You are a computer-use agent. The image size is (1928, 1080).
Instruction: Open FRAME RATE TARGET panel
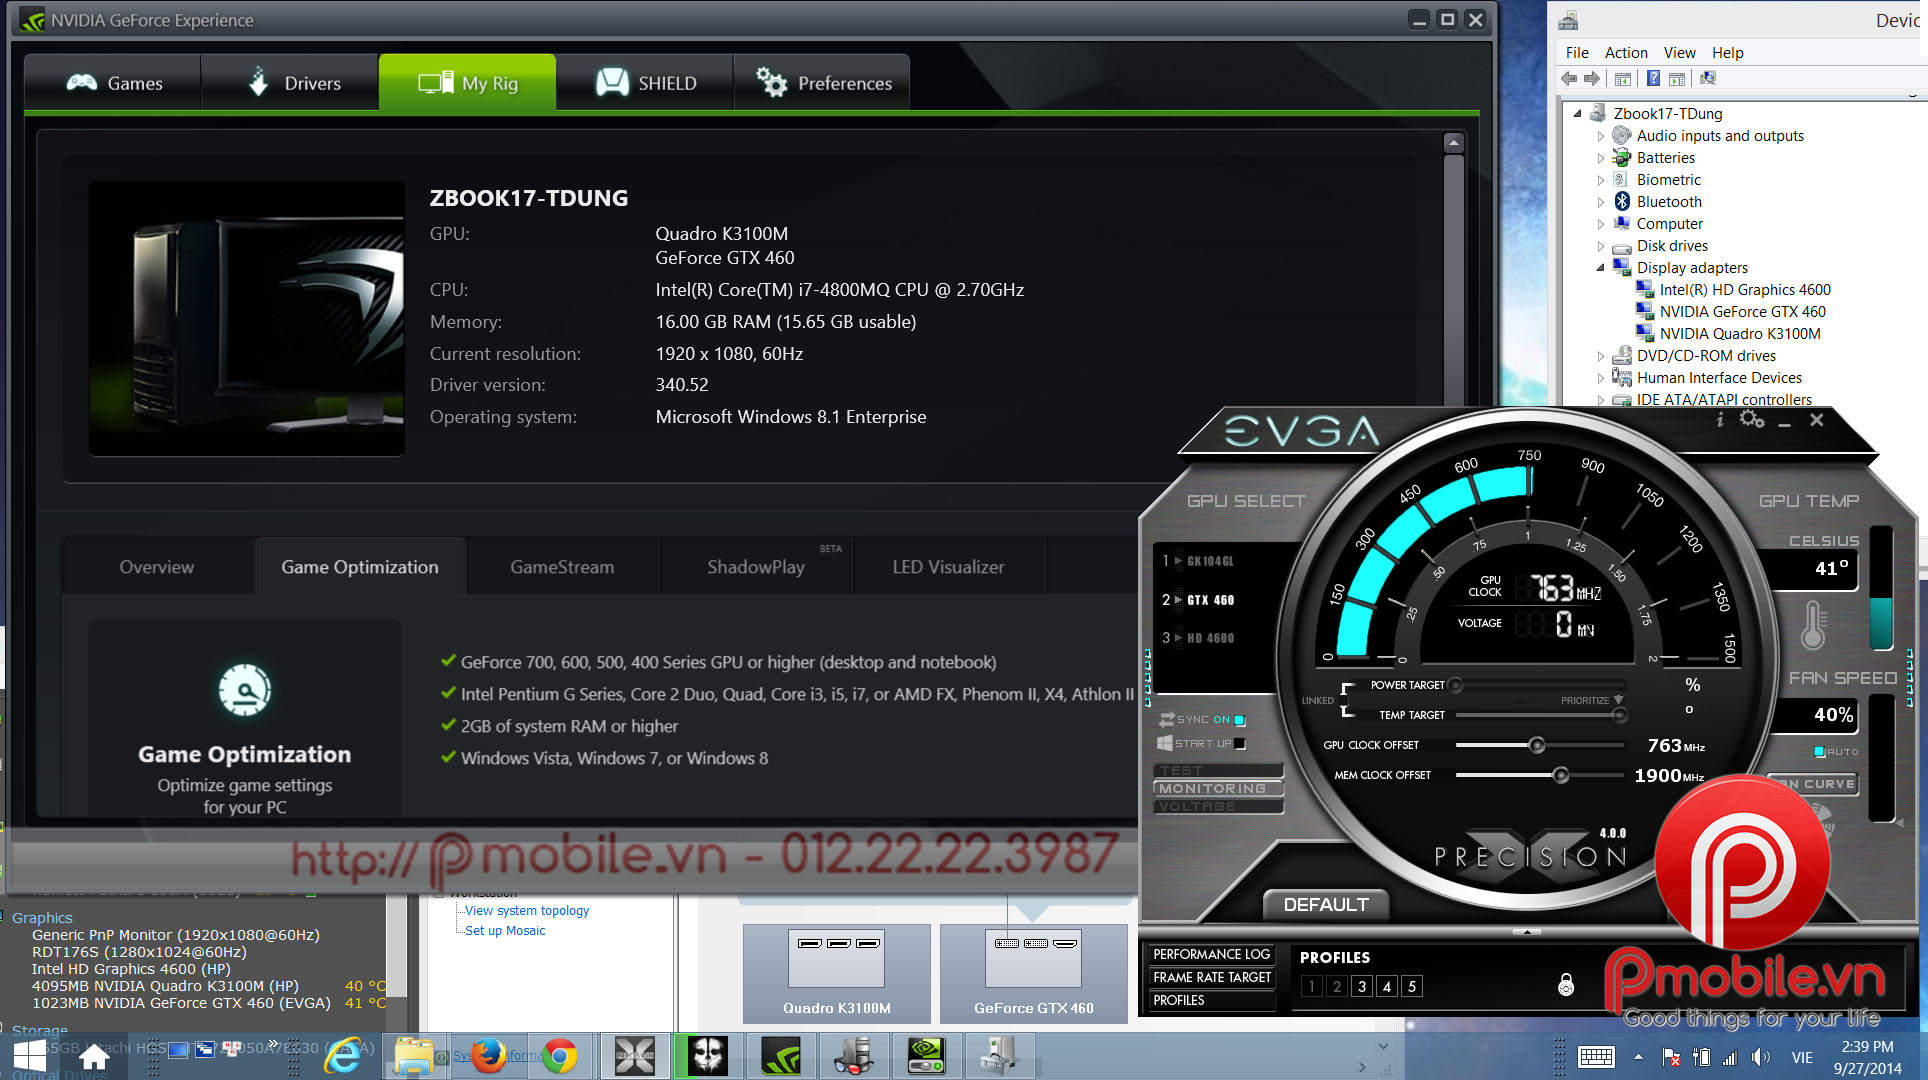click(1212, 977)
